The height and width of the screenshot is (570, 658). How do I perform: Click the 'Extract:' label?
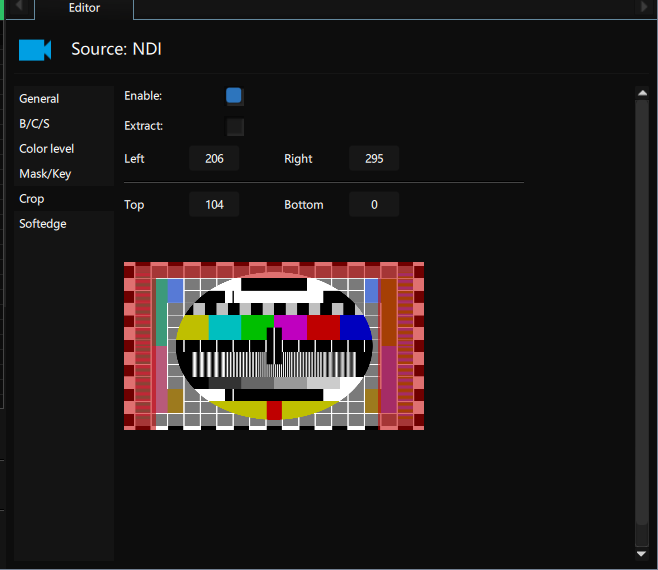(x=144, y=126)
